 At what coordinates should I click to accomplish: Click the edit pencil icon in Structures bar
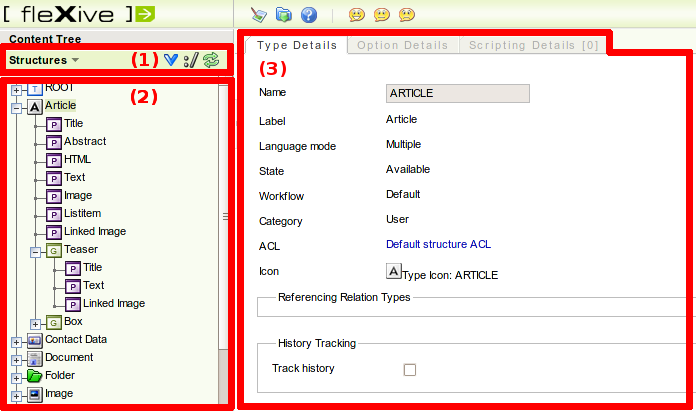point(191,60)
